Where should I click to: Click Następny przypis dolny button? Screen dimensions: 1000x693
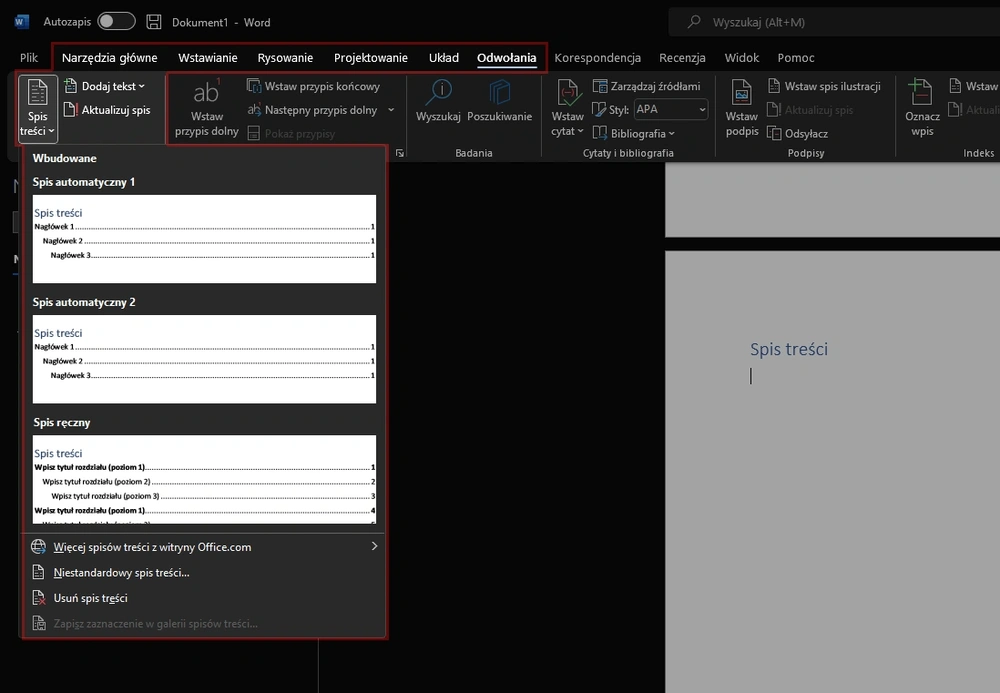pos(312,110)
